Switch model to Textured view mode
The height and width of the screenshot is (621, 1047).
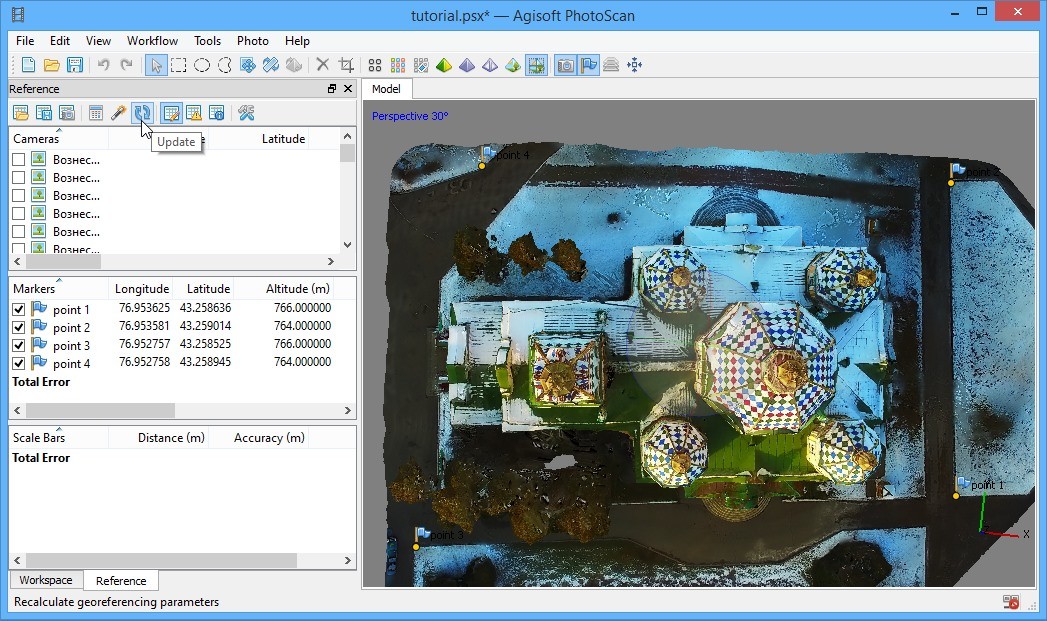513,65
